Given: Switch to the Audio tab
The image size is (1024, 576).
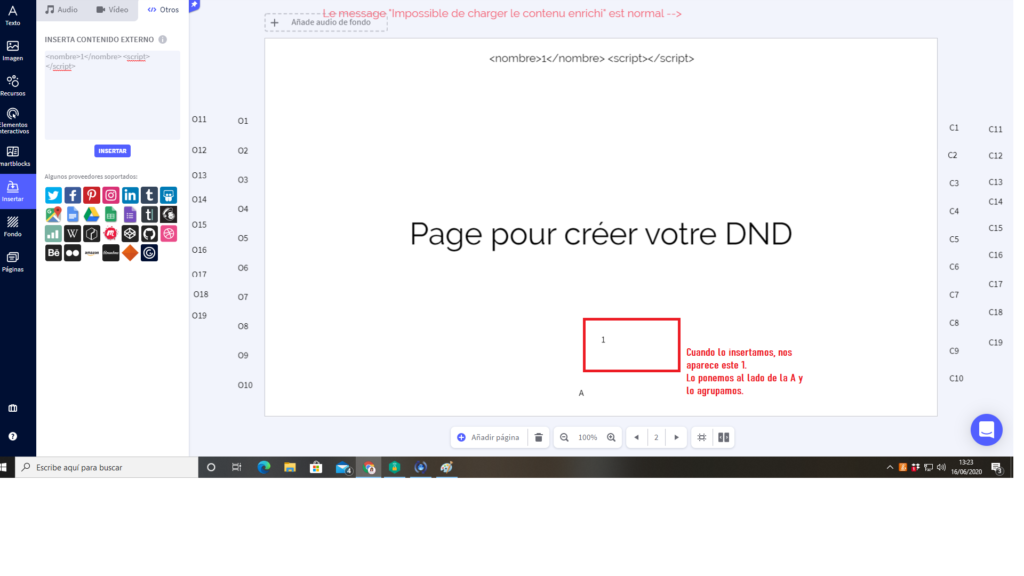Looking at the screenshot, I should coord(61,9).
